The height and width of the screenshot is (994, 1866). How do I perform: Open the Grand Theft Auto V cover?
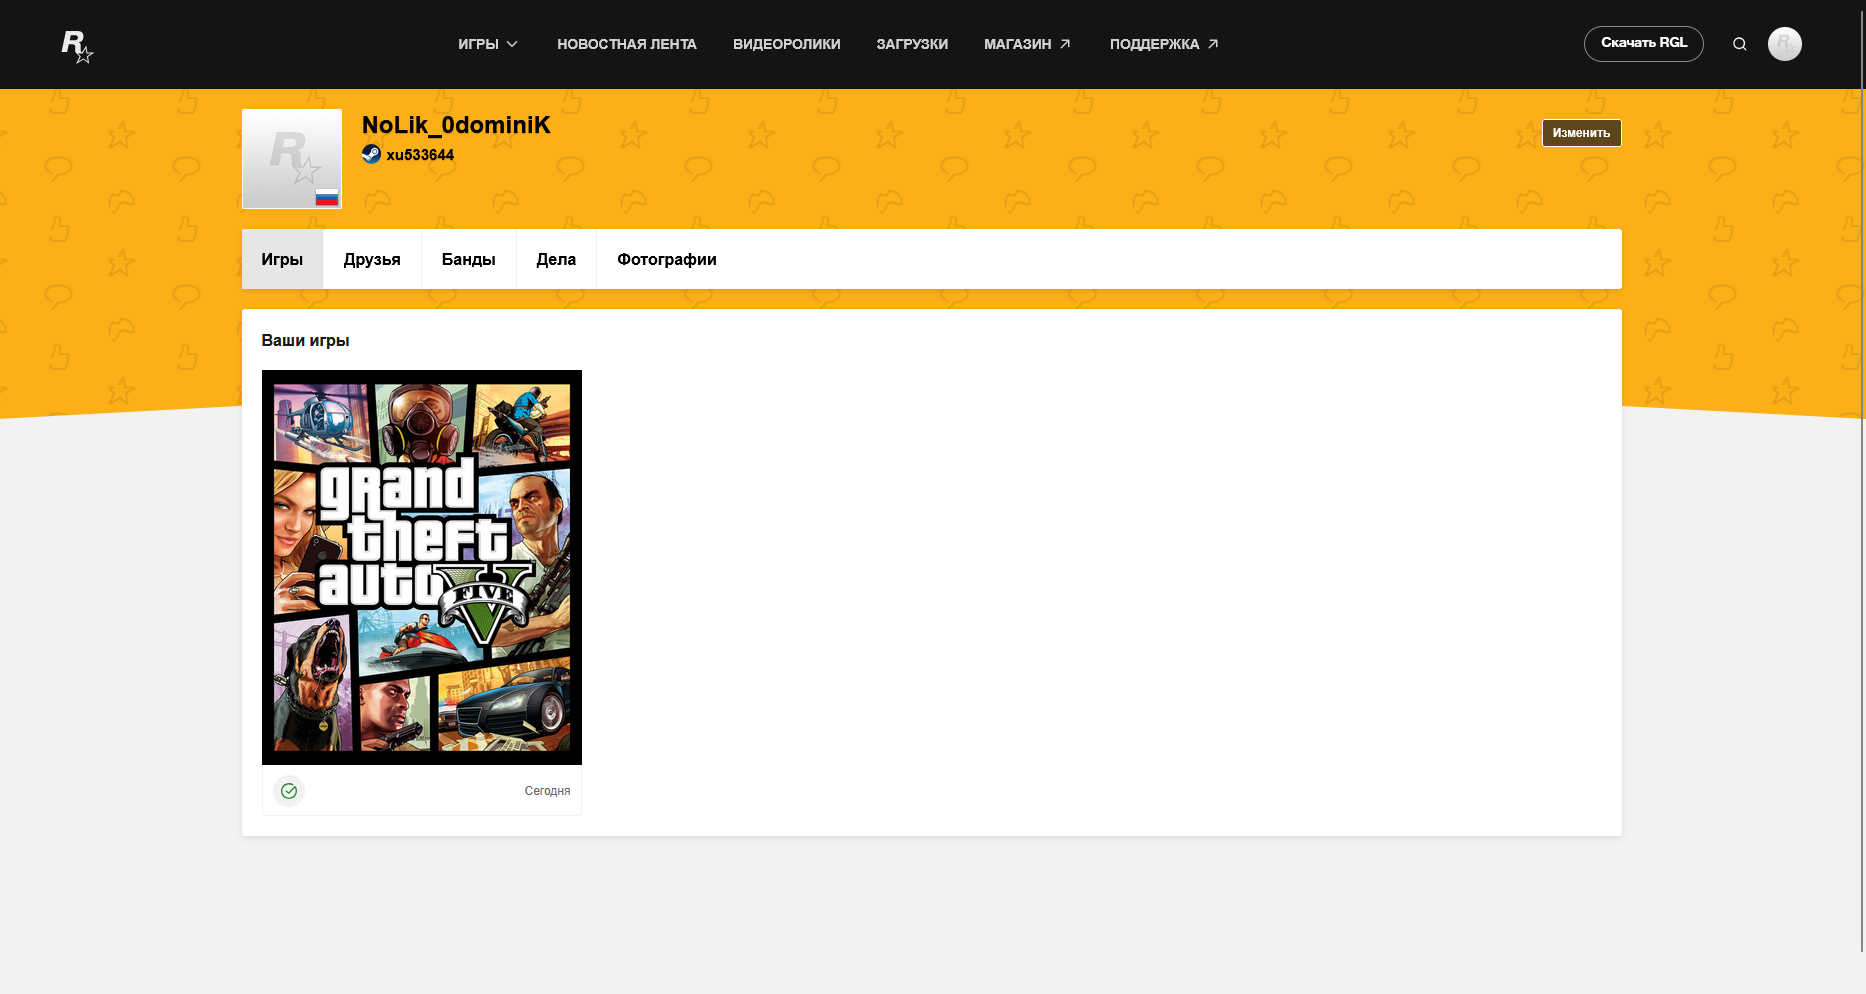[422, 567]
